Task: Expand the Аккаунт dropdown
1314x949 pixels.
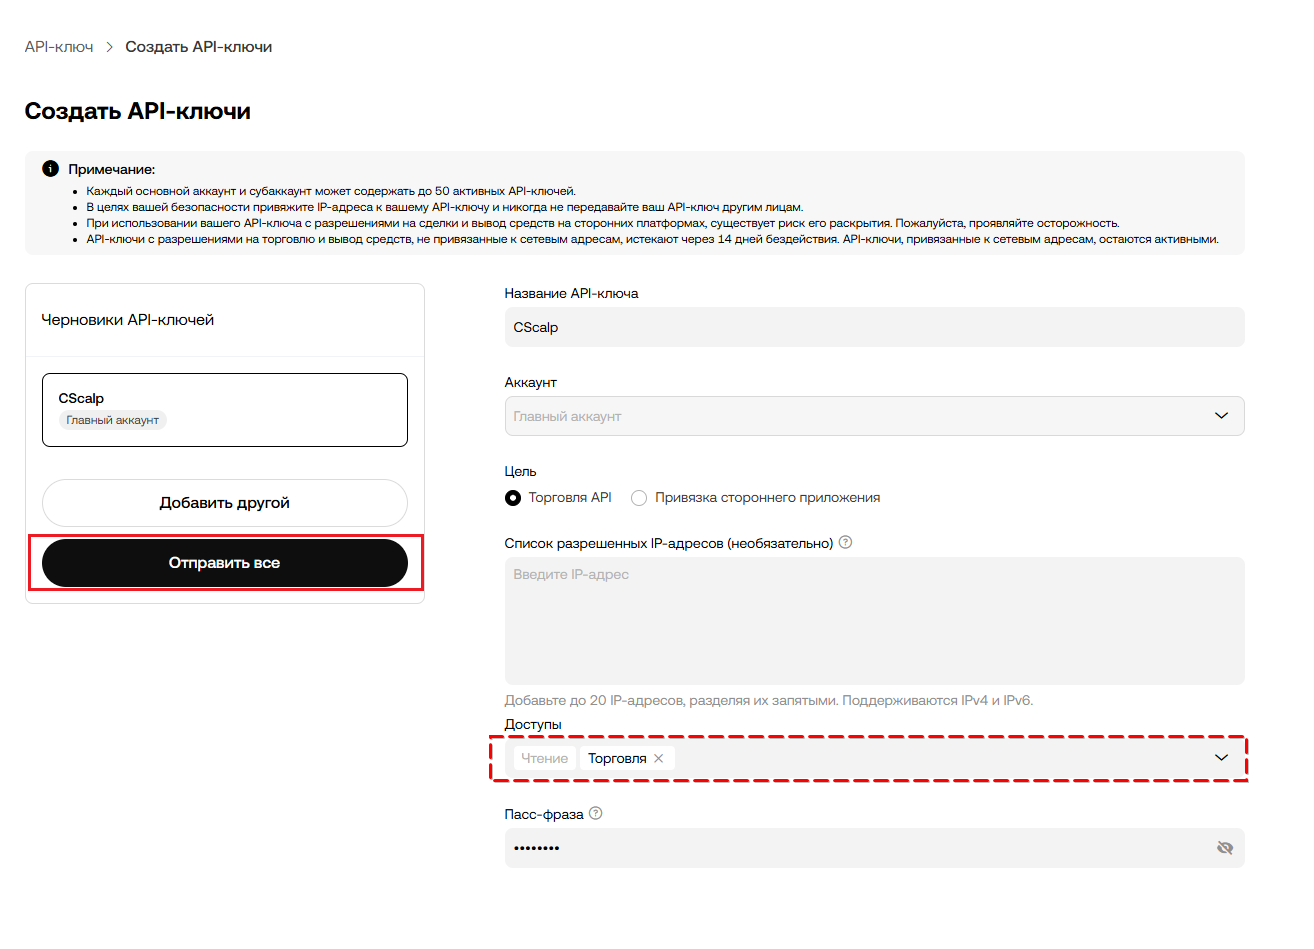Action: click(1221, 416)
